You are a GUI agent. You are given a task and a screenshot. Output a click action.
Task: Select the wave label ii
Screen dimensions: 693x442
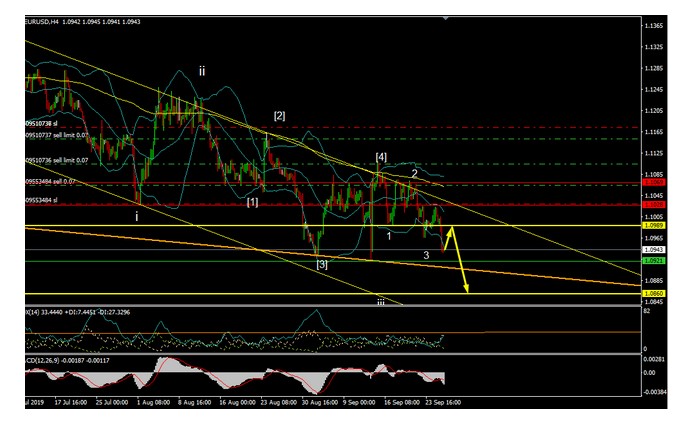[202, 71]
